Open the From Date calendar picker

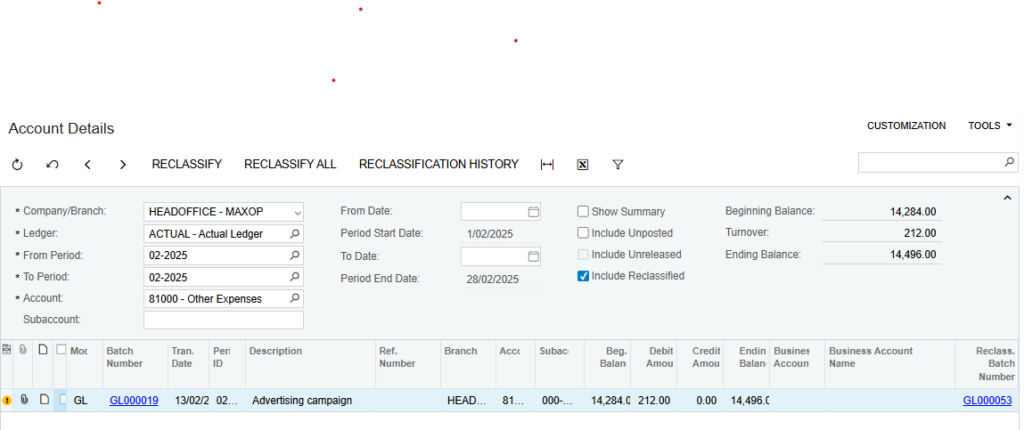click(x=533, y=212)
